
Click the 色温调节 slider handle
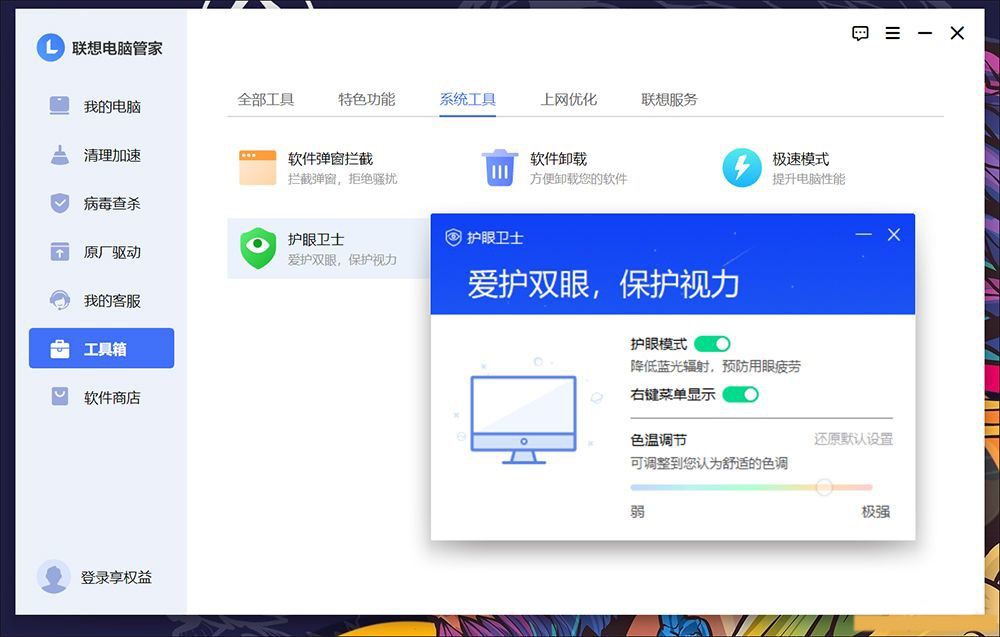pos(824,487)
